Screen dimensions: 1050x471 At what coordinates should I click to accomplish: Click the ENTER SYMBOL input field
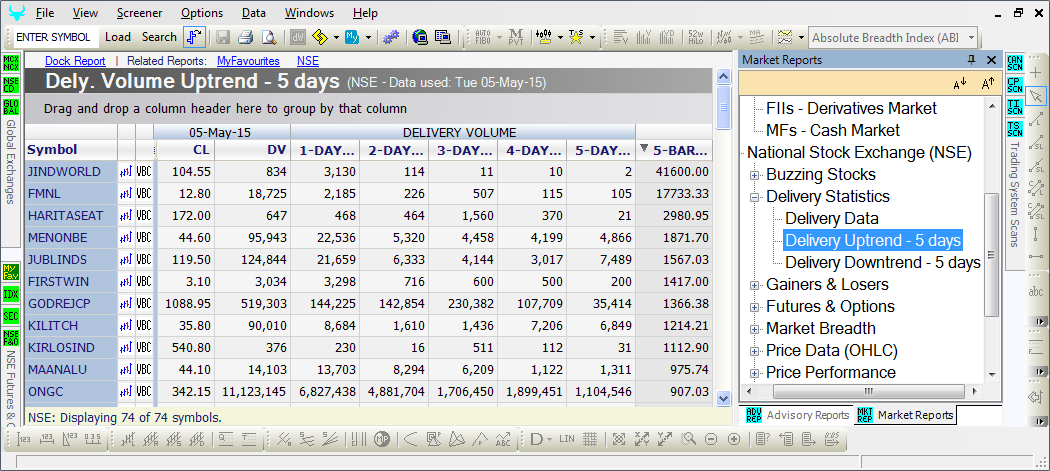point(56,38)
